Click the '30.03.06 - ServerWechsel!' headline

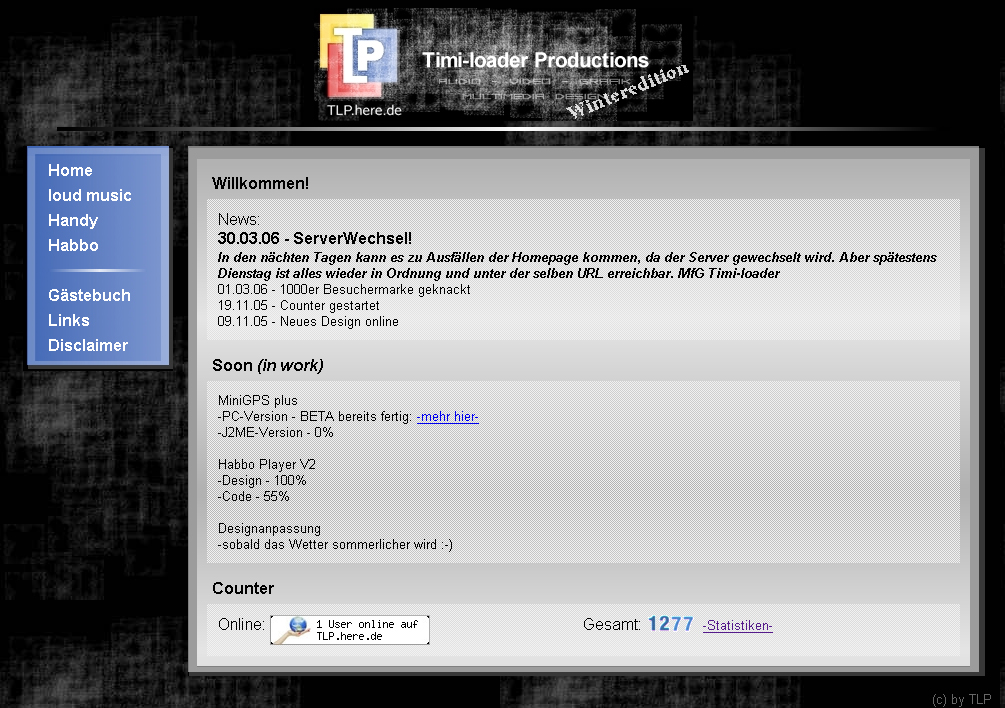315,238
